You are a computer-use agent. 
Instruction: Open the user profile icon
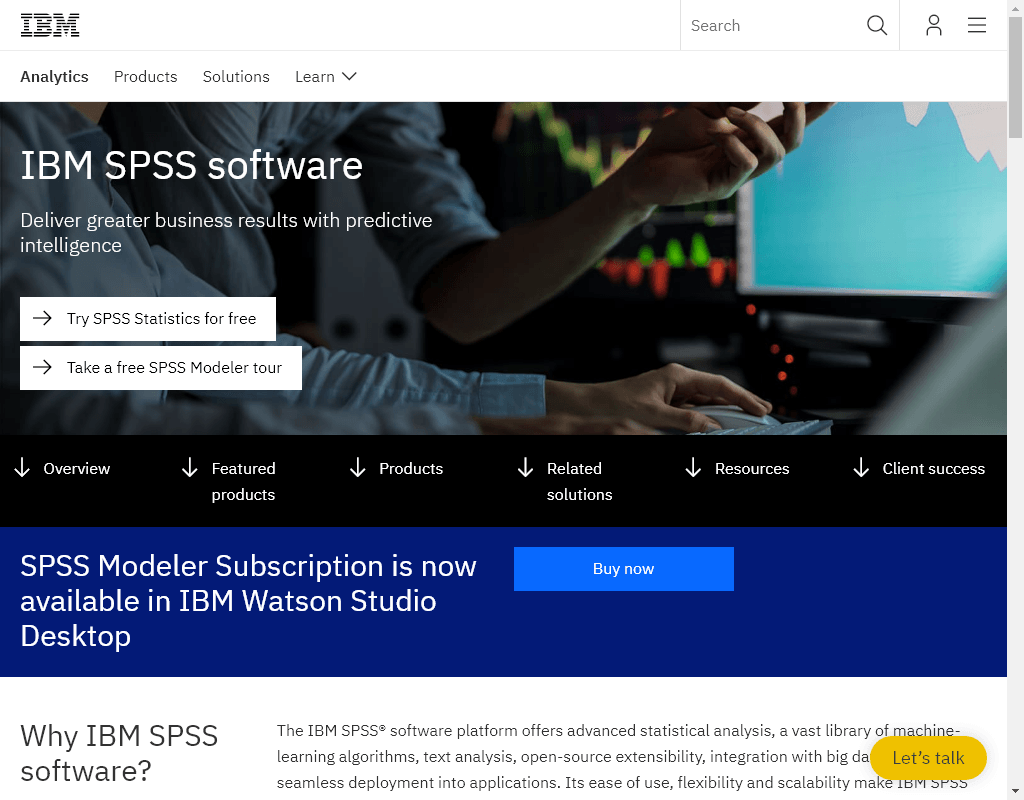point(933,25)
